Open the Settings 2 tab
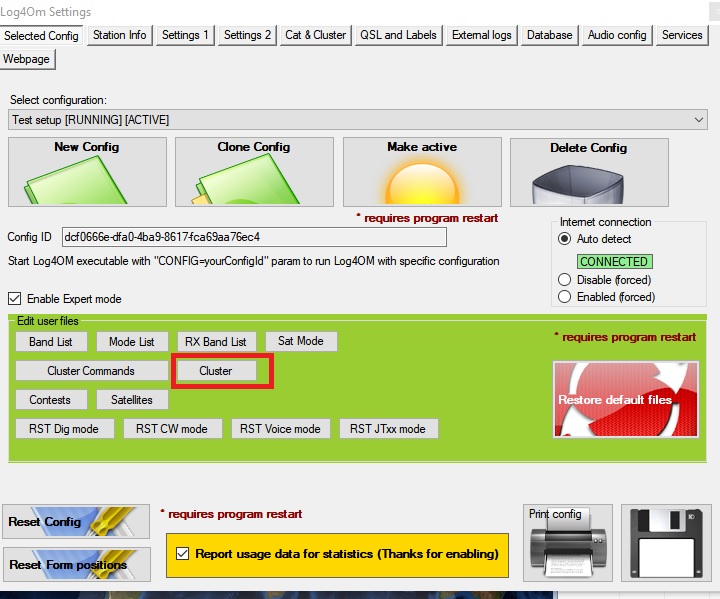 pyautogui.click(x=247, y=35)
